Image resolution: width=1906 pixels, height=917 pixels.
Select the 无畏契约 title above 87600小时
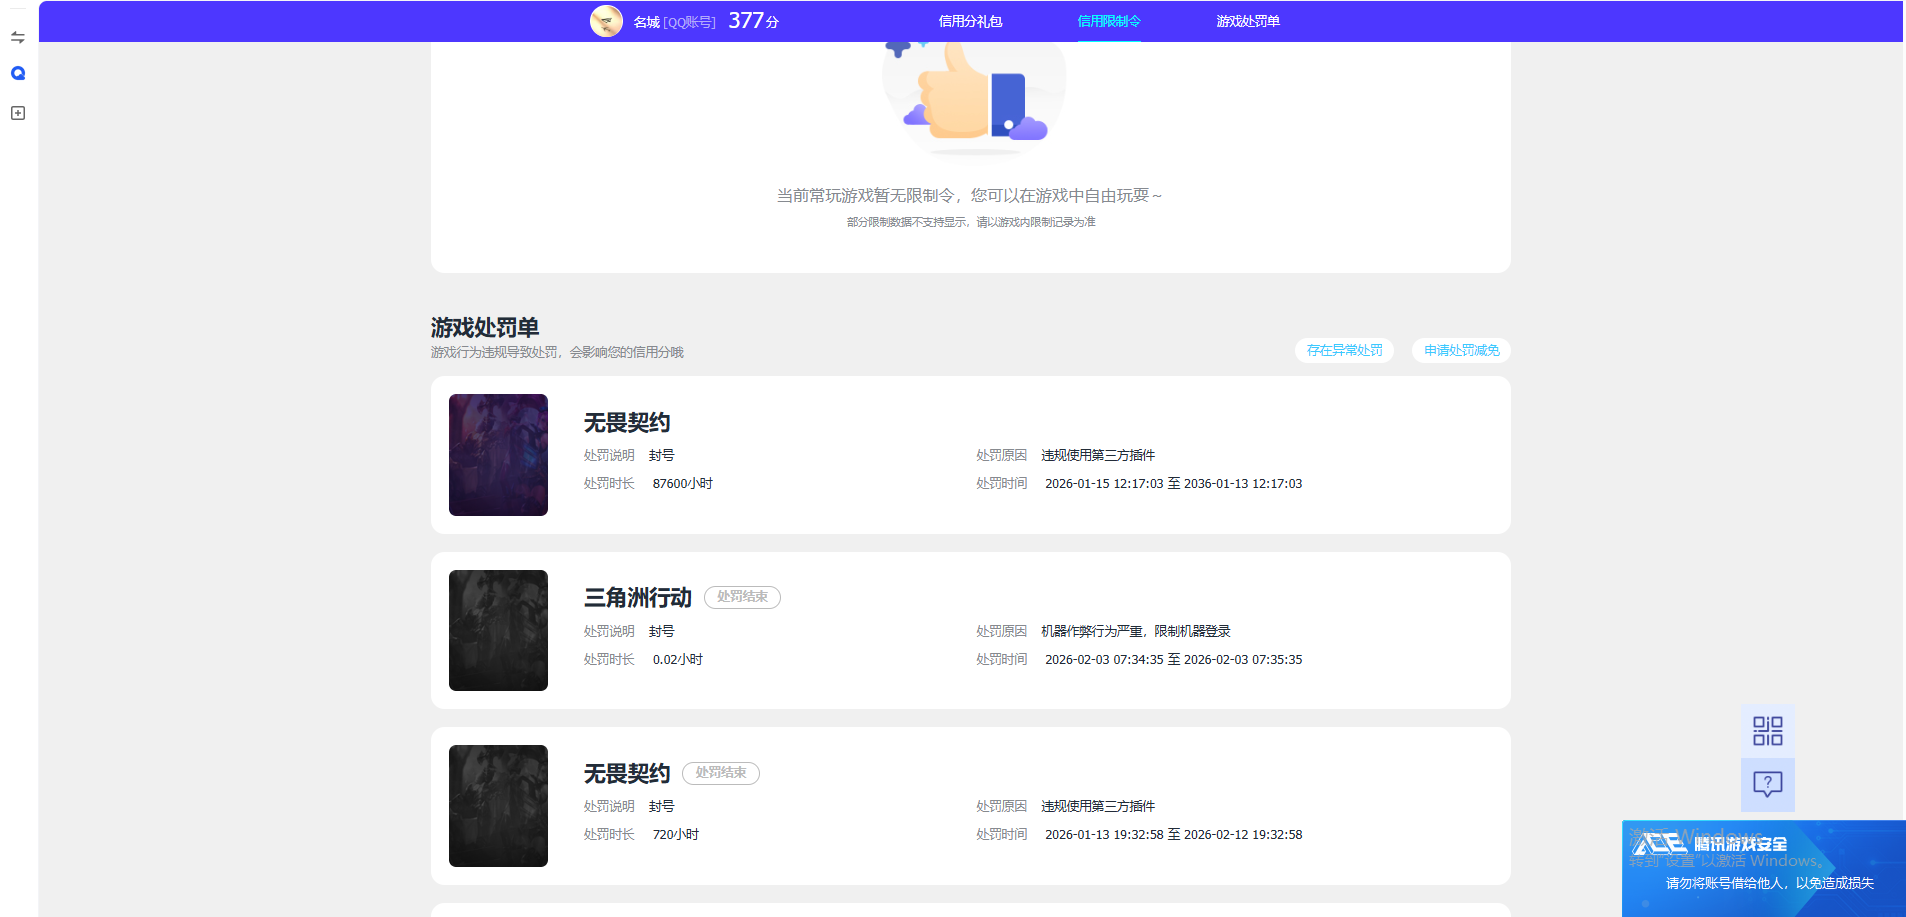point(627,423)
